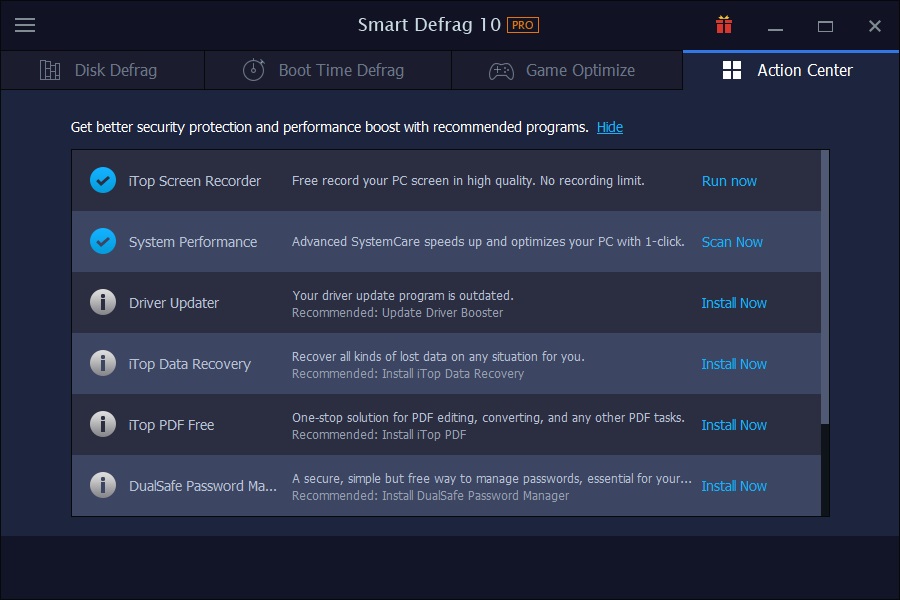
Task: Open the hamburger main menu
Action: [25, 25]
